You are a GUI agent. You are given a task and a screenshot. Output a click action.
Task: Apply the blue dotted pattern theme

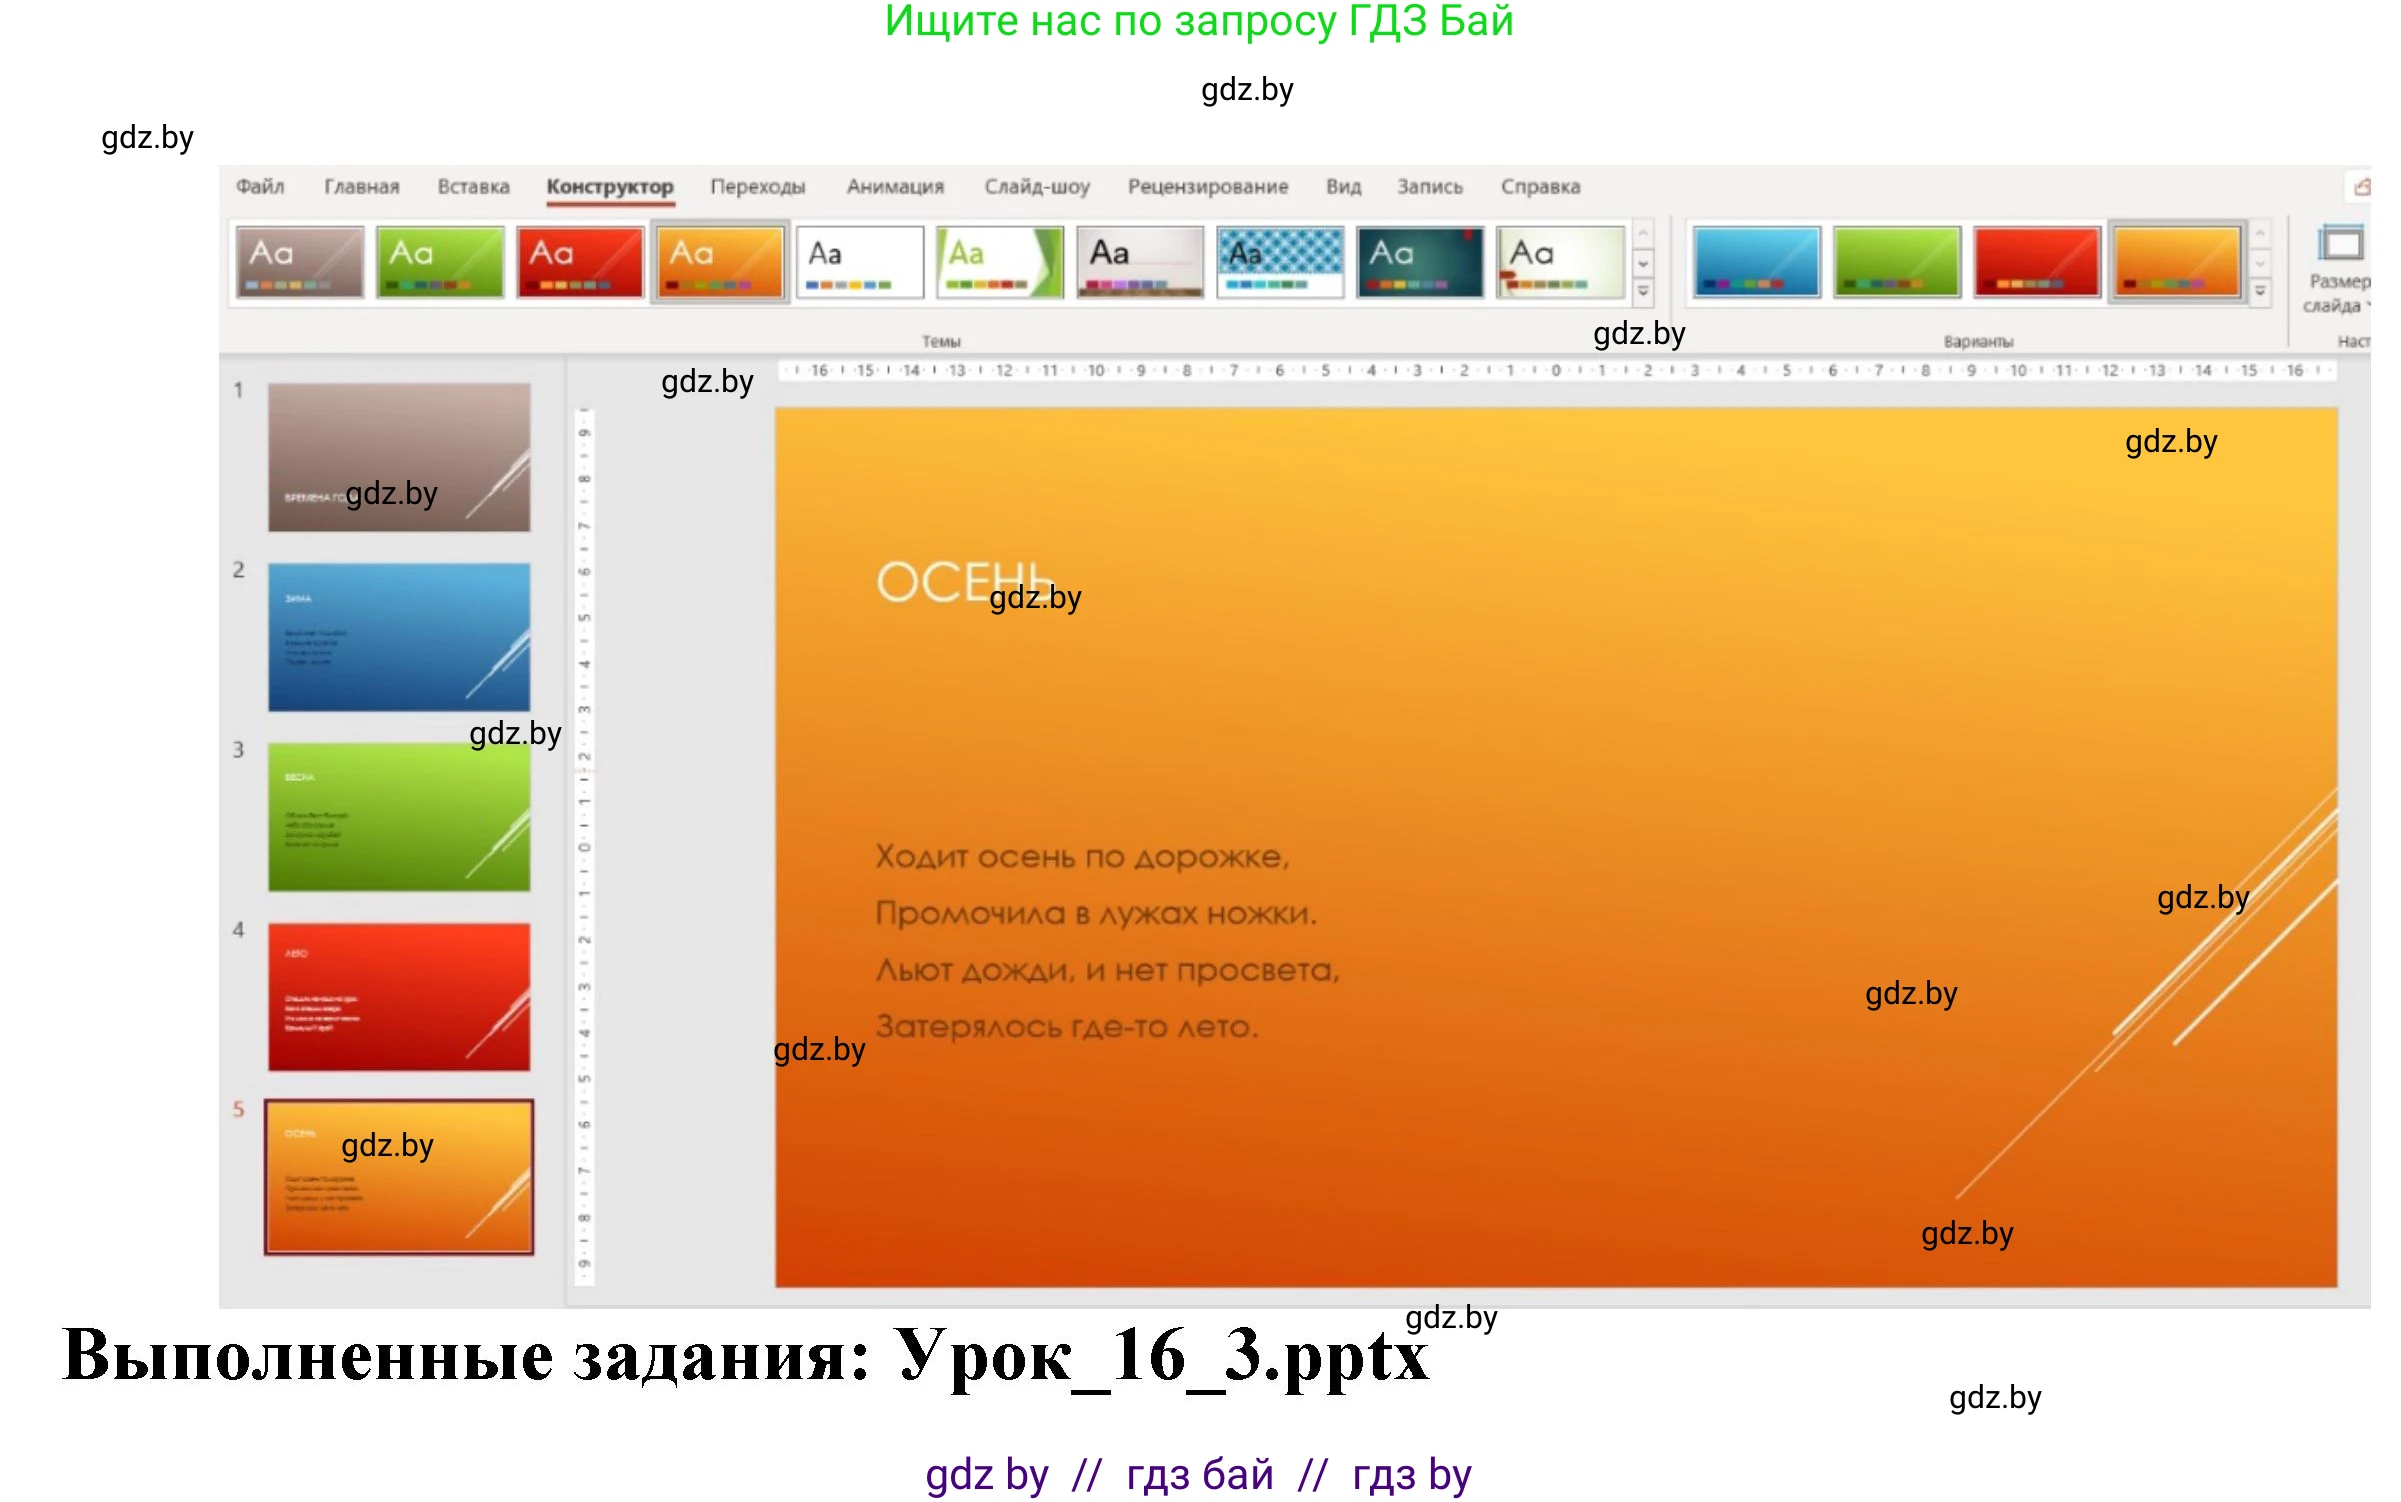pos(1280,262)
